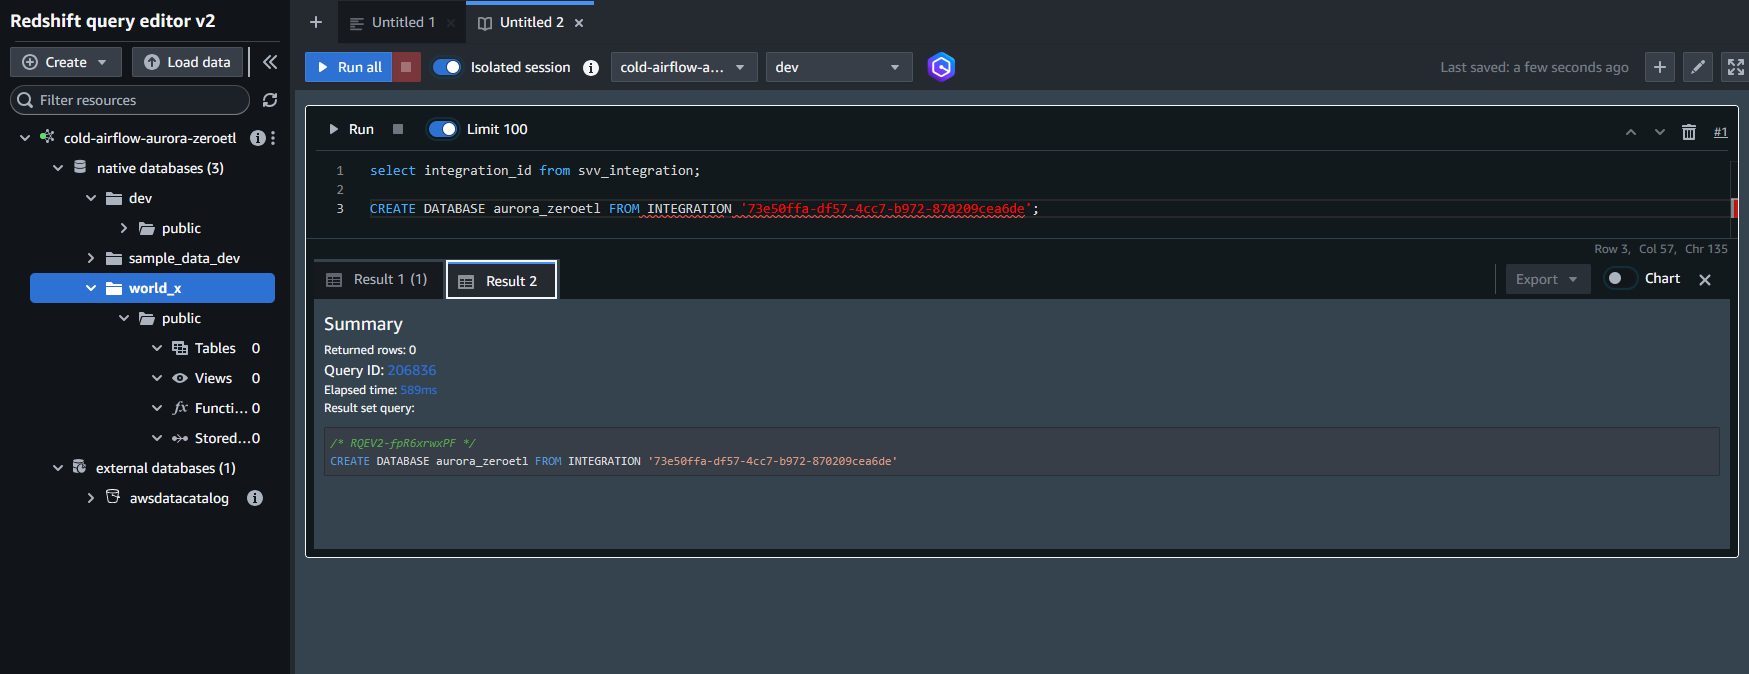Click the Load data button
This screenshot has height=674, width=1749.
point(187,62)
